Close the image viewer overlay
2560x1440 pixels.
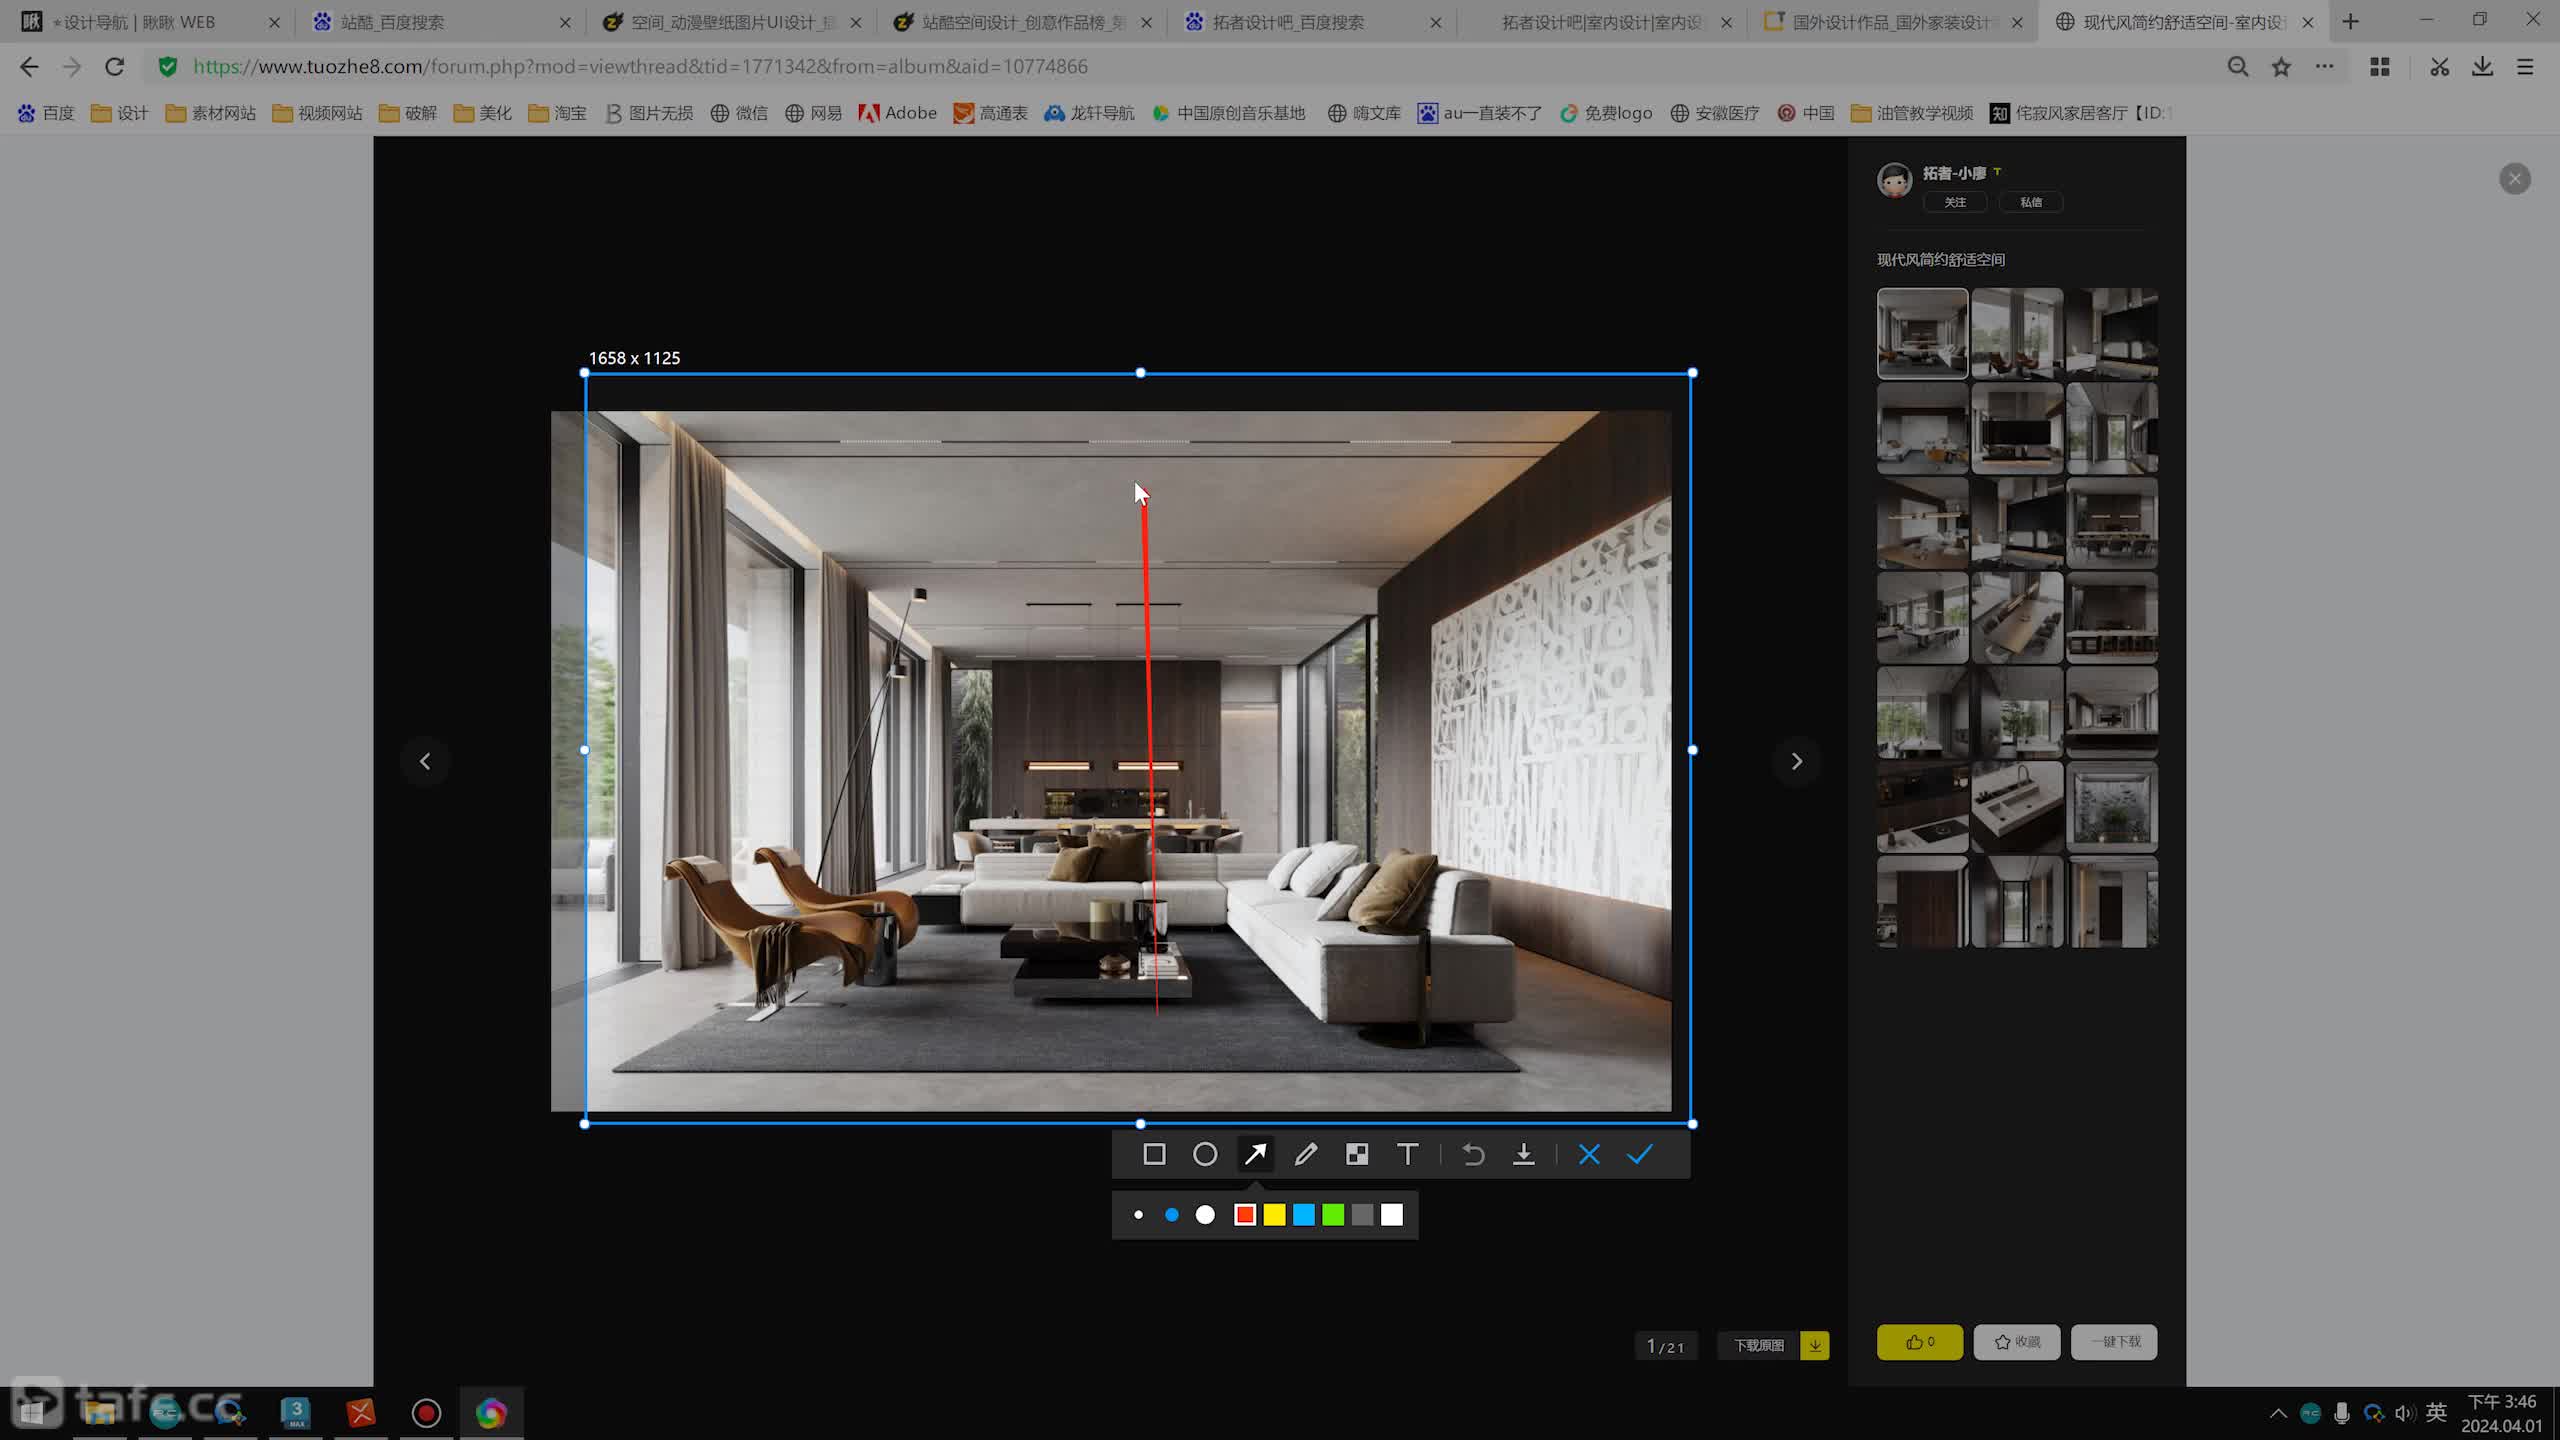[2515, 179]
